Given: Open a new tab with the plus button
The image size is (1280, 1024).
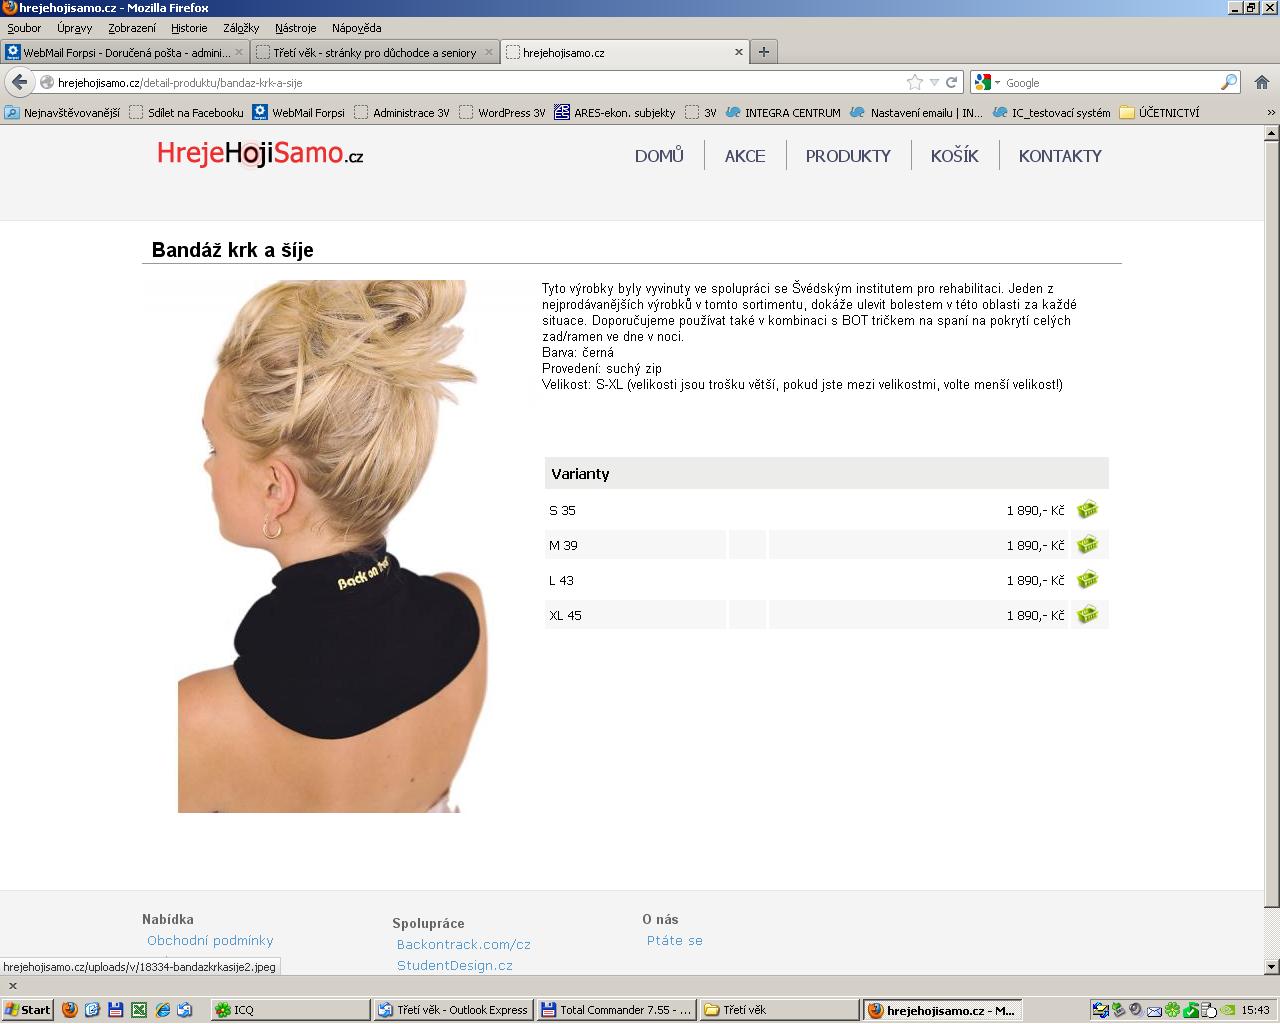Looking at the screenshot, I should tap(764, 52).
